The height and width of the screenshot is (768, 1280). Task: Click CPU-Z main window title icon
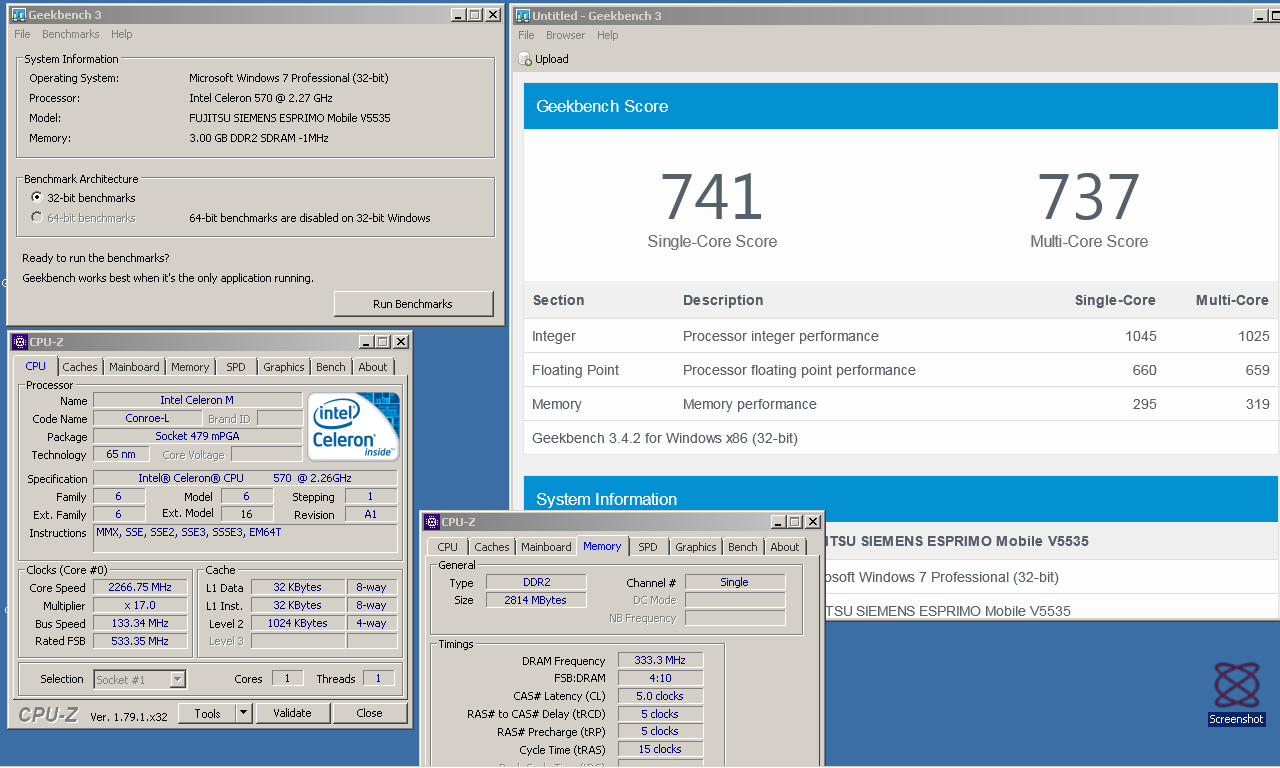pos(20,342)
